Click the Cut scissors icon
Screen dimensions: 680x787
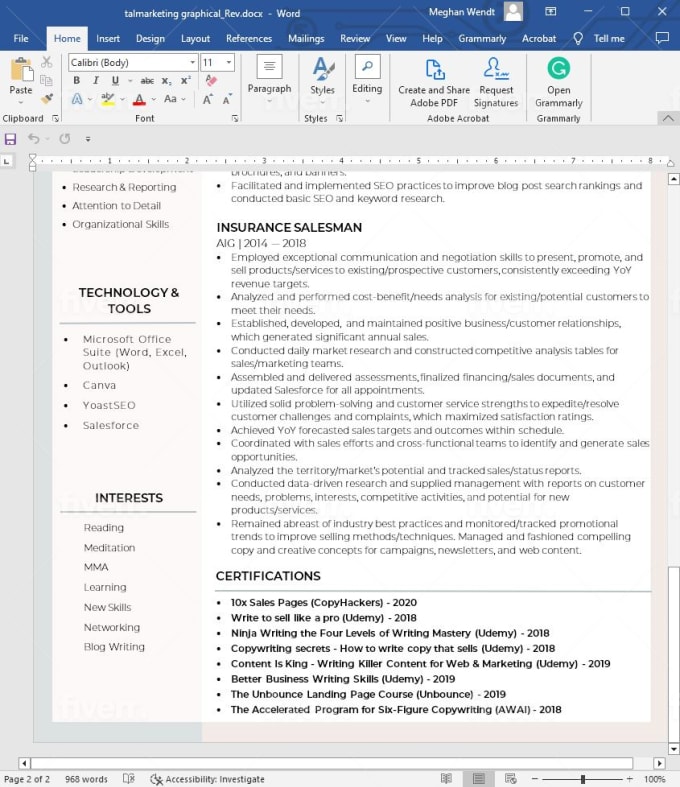coord(47,62)
